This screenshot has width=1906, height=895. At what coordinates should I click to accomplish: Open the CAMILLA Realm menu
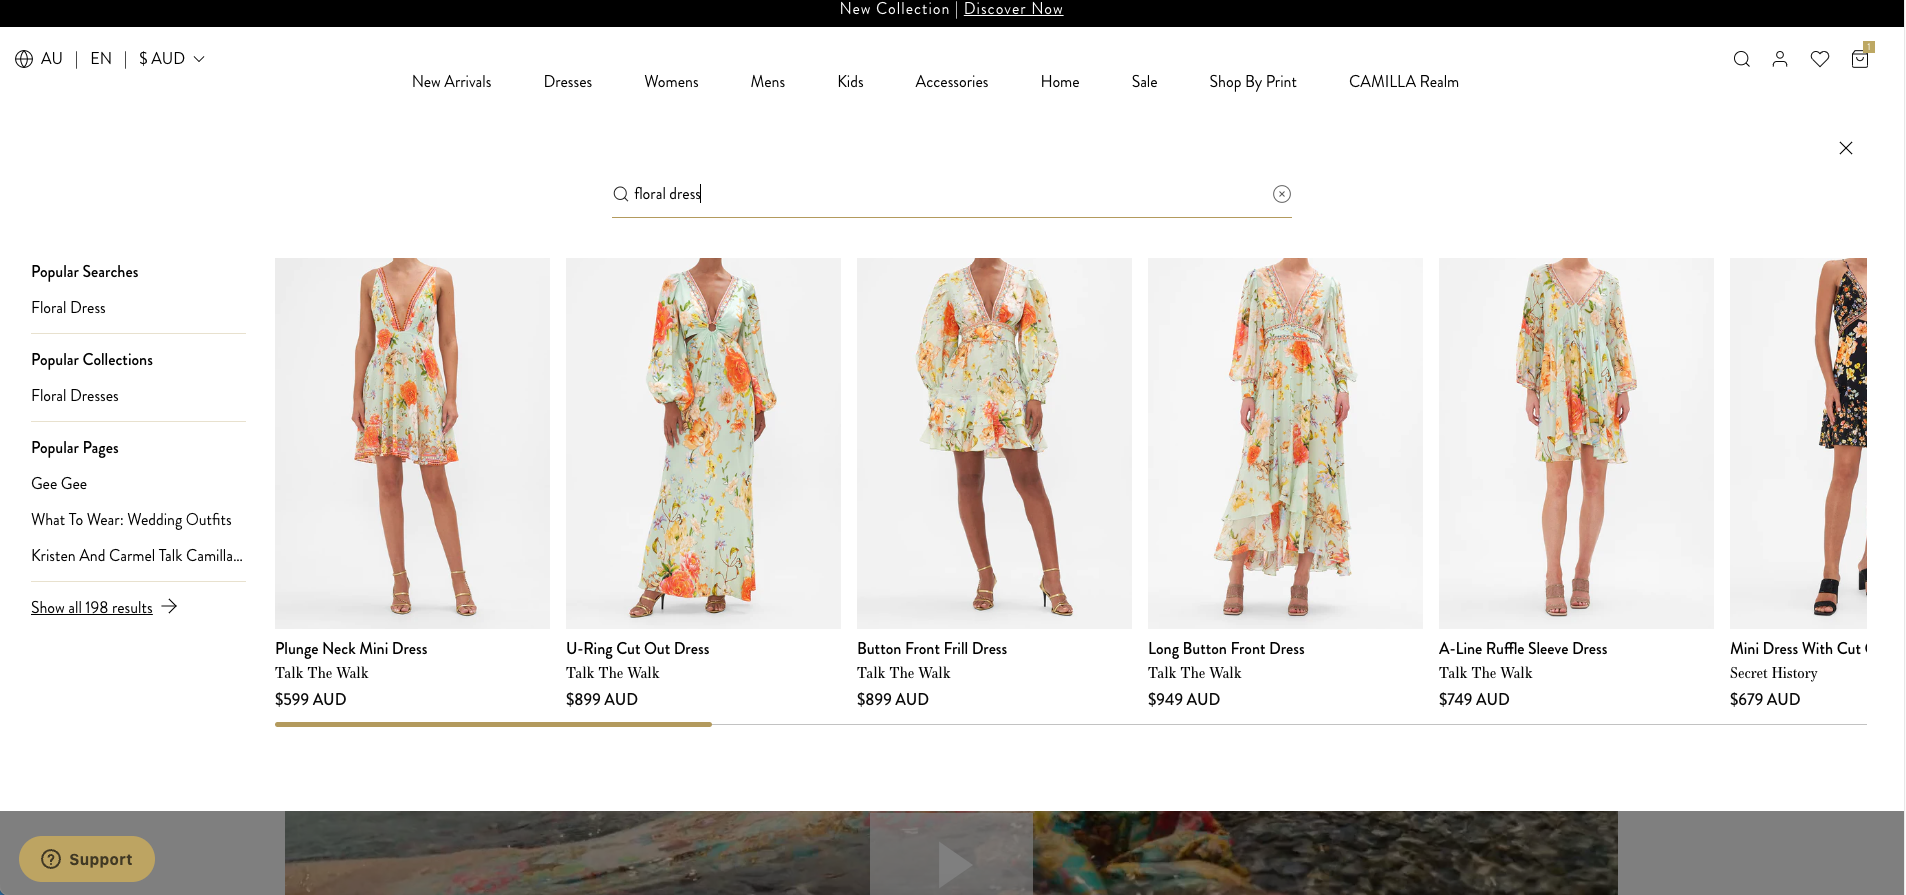[x=1404, y=82]
